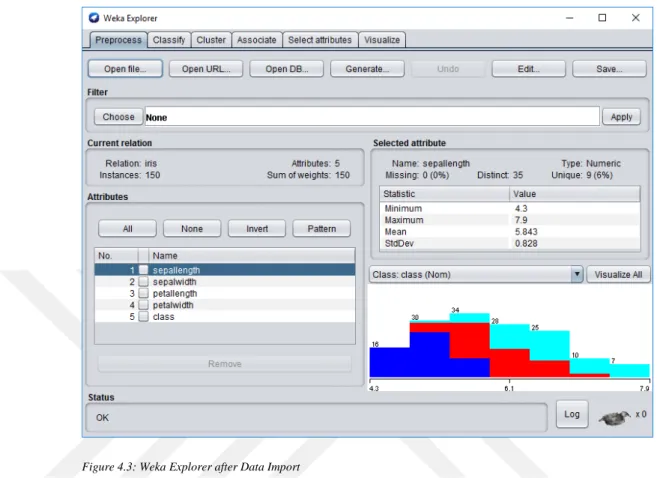Minimize the Weka Explorer window
The width and height of the screenshot is (657, 478).
[x=569, y=18]
